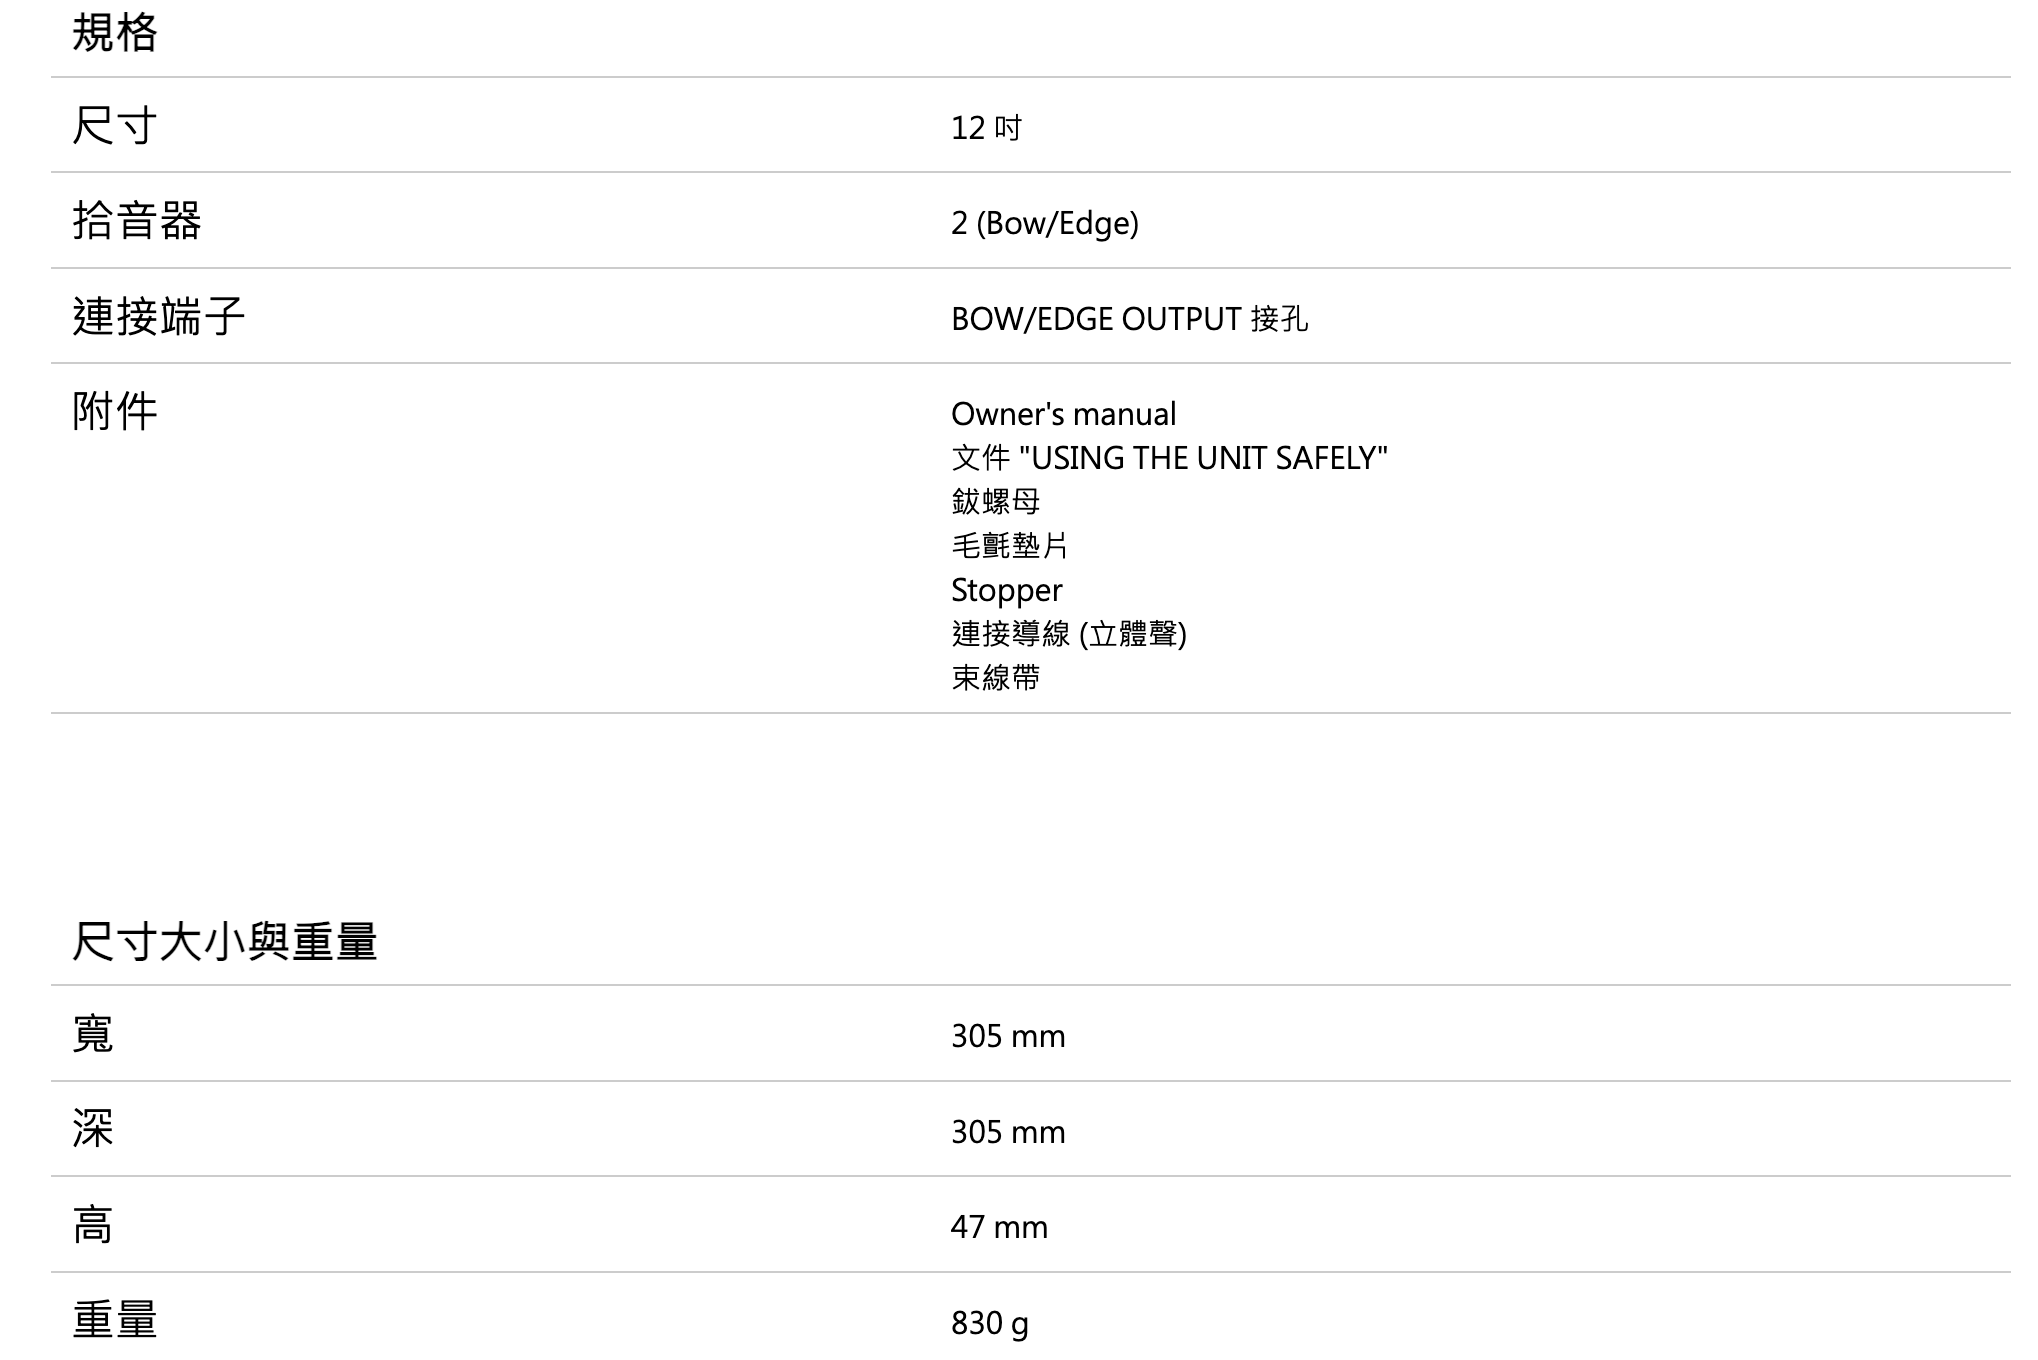Click the 830 g weight value
This screenshot has height=1360, width=2038.
(989, 1323)
